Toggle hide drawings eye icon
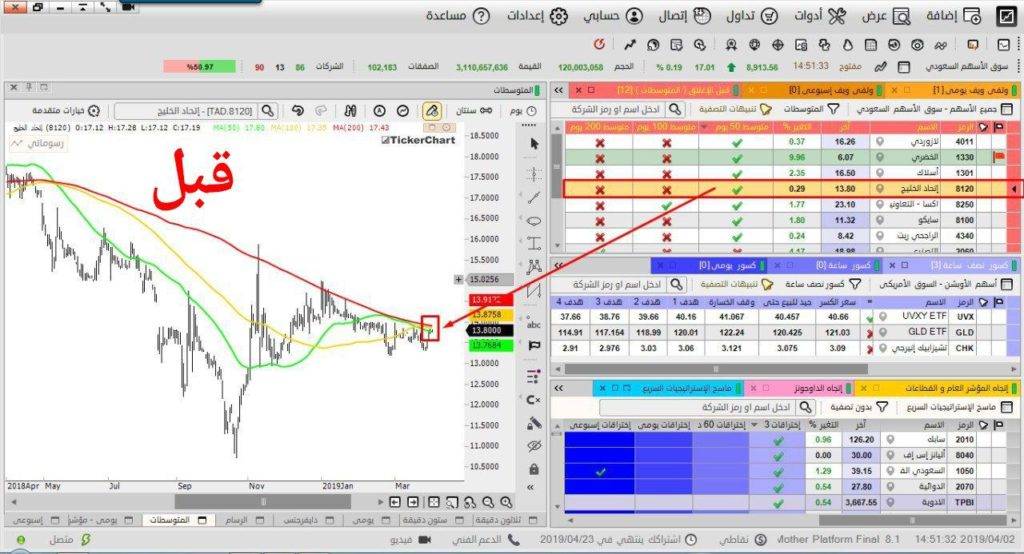Viewport: 1024px width, 554px height. [534, 446]
